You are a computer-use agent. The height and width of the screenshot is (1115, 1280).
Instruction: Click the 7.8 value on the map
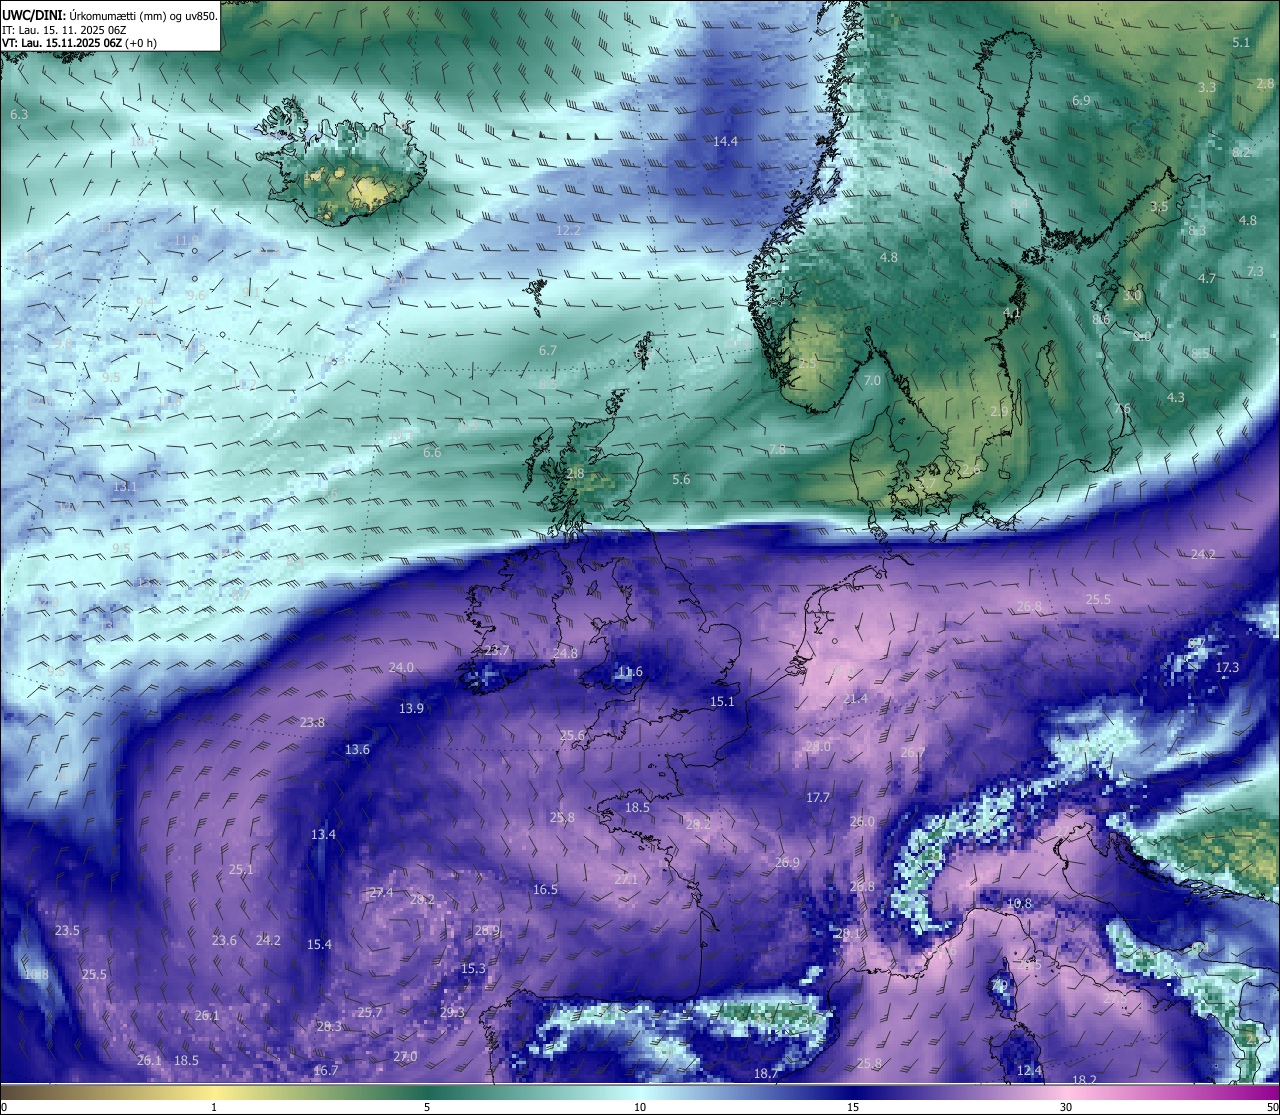pos(777,449)
